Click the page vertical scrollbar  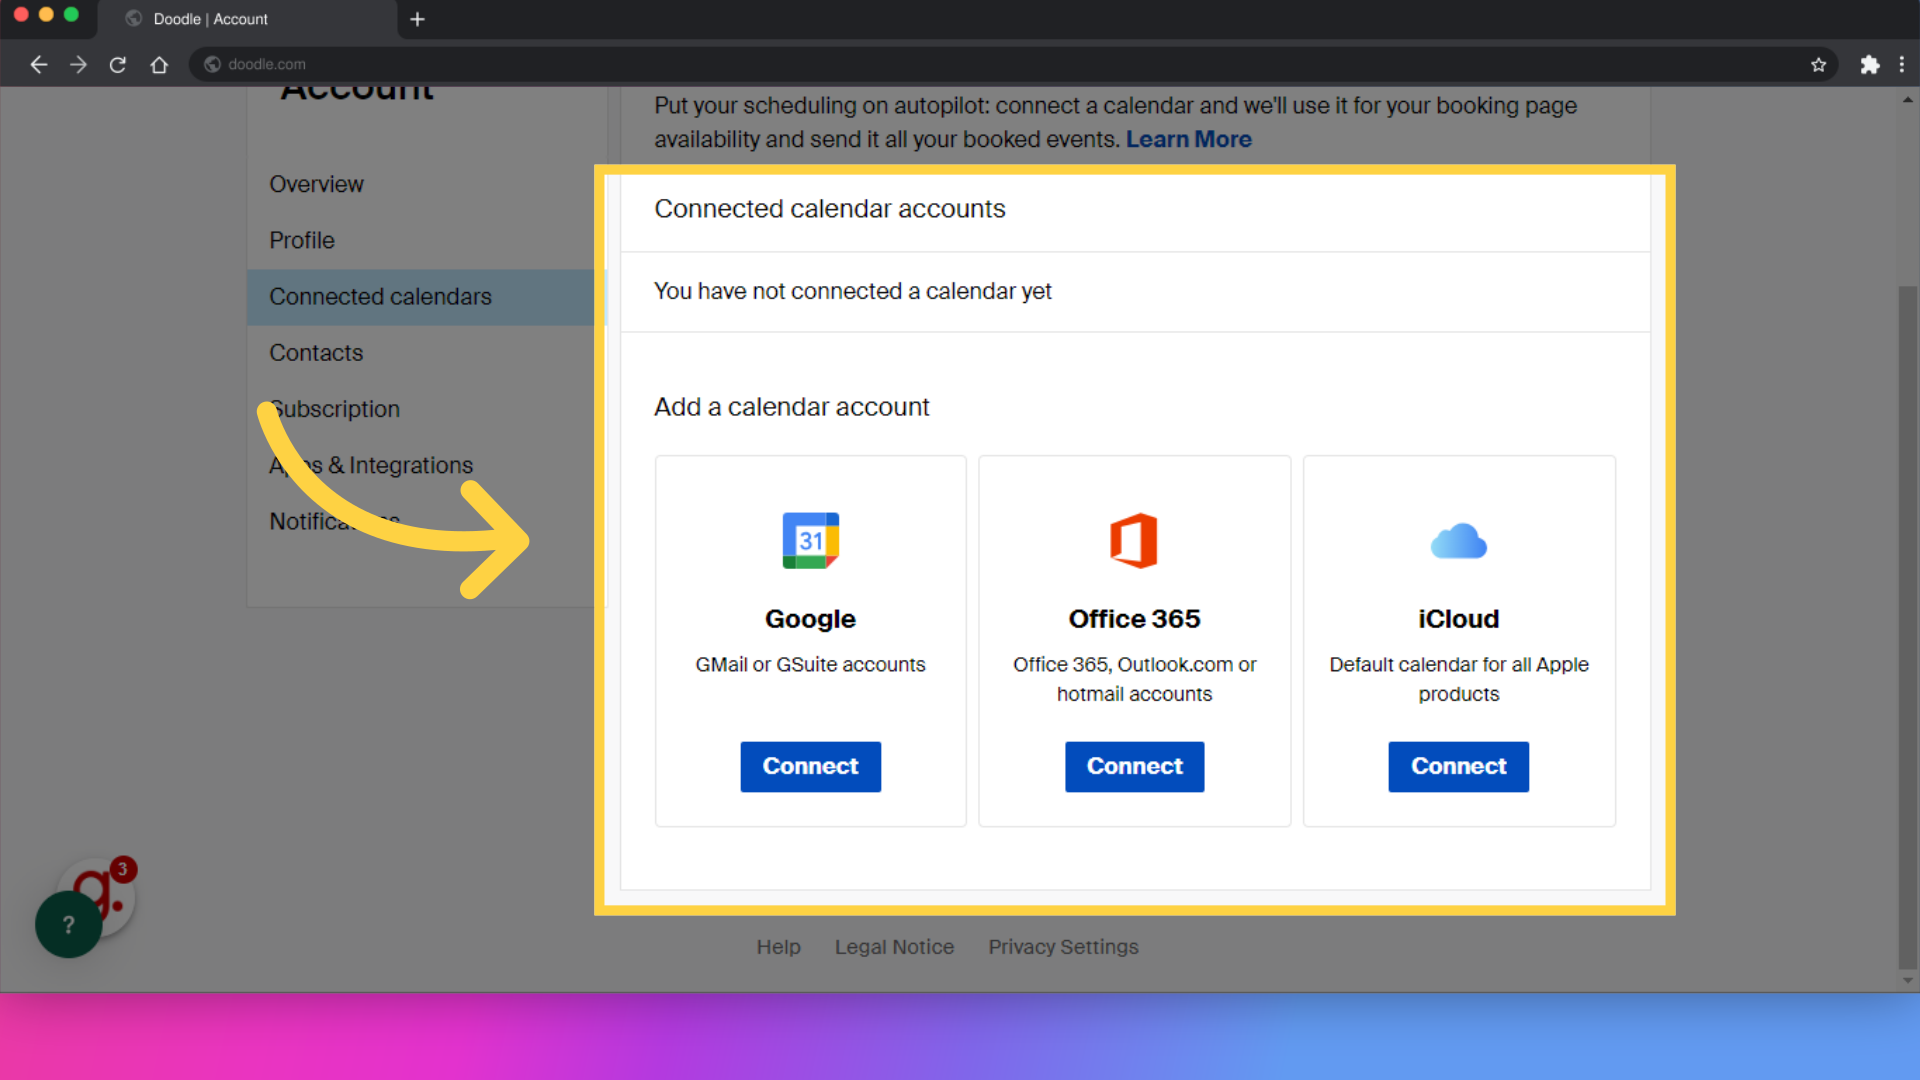[x=1908, y=627]
